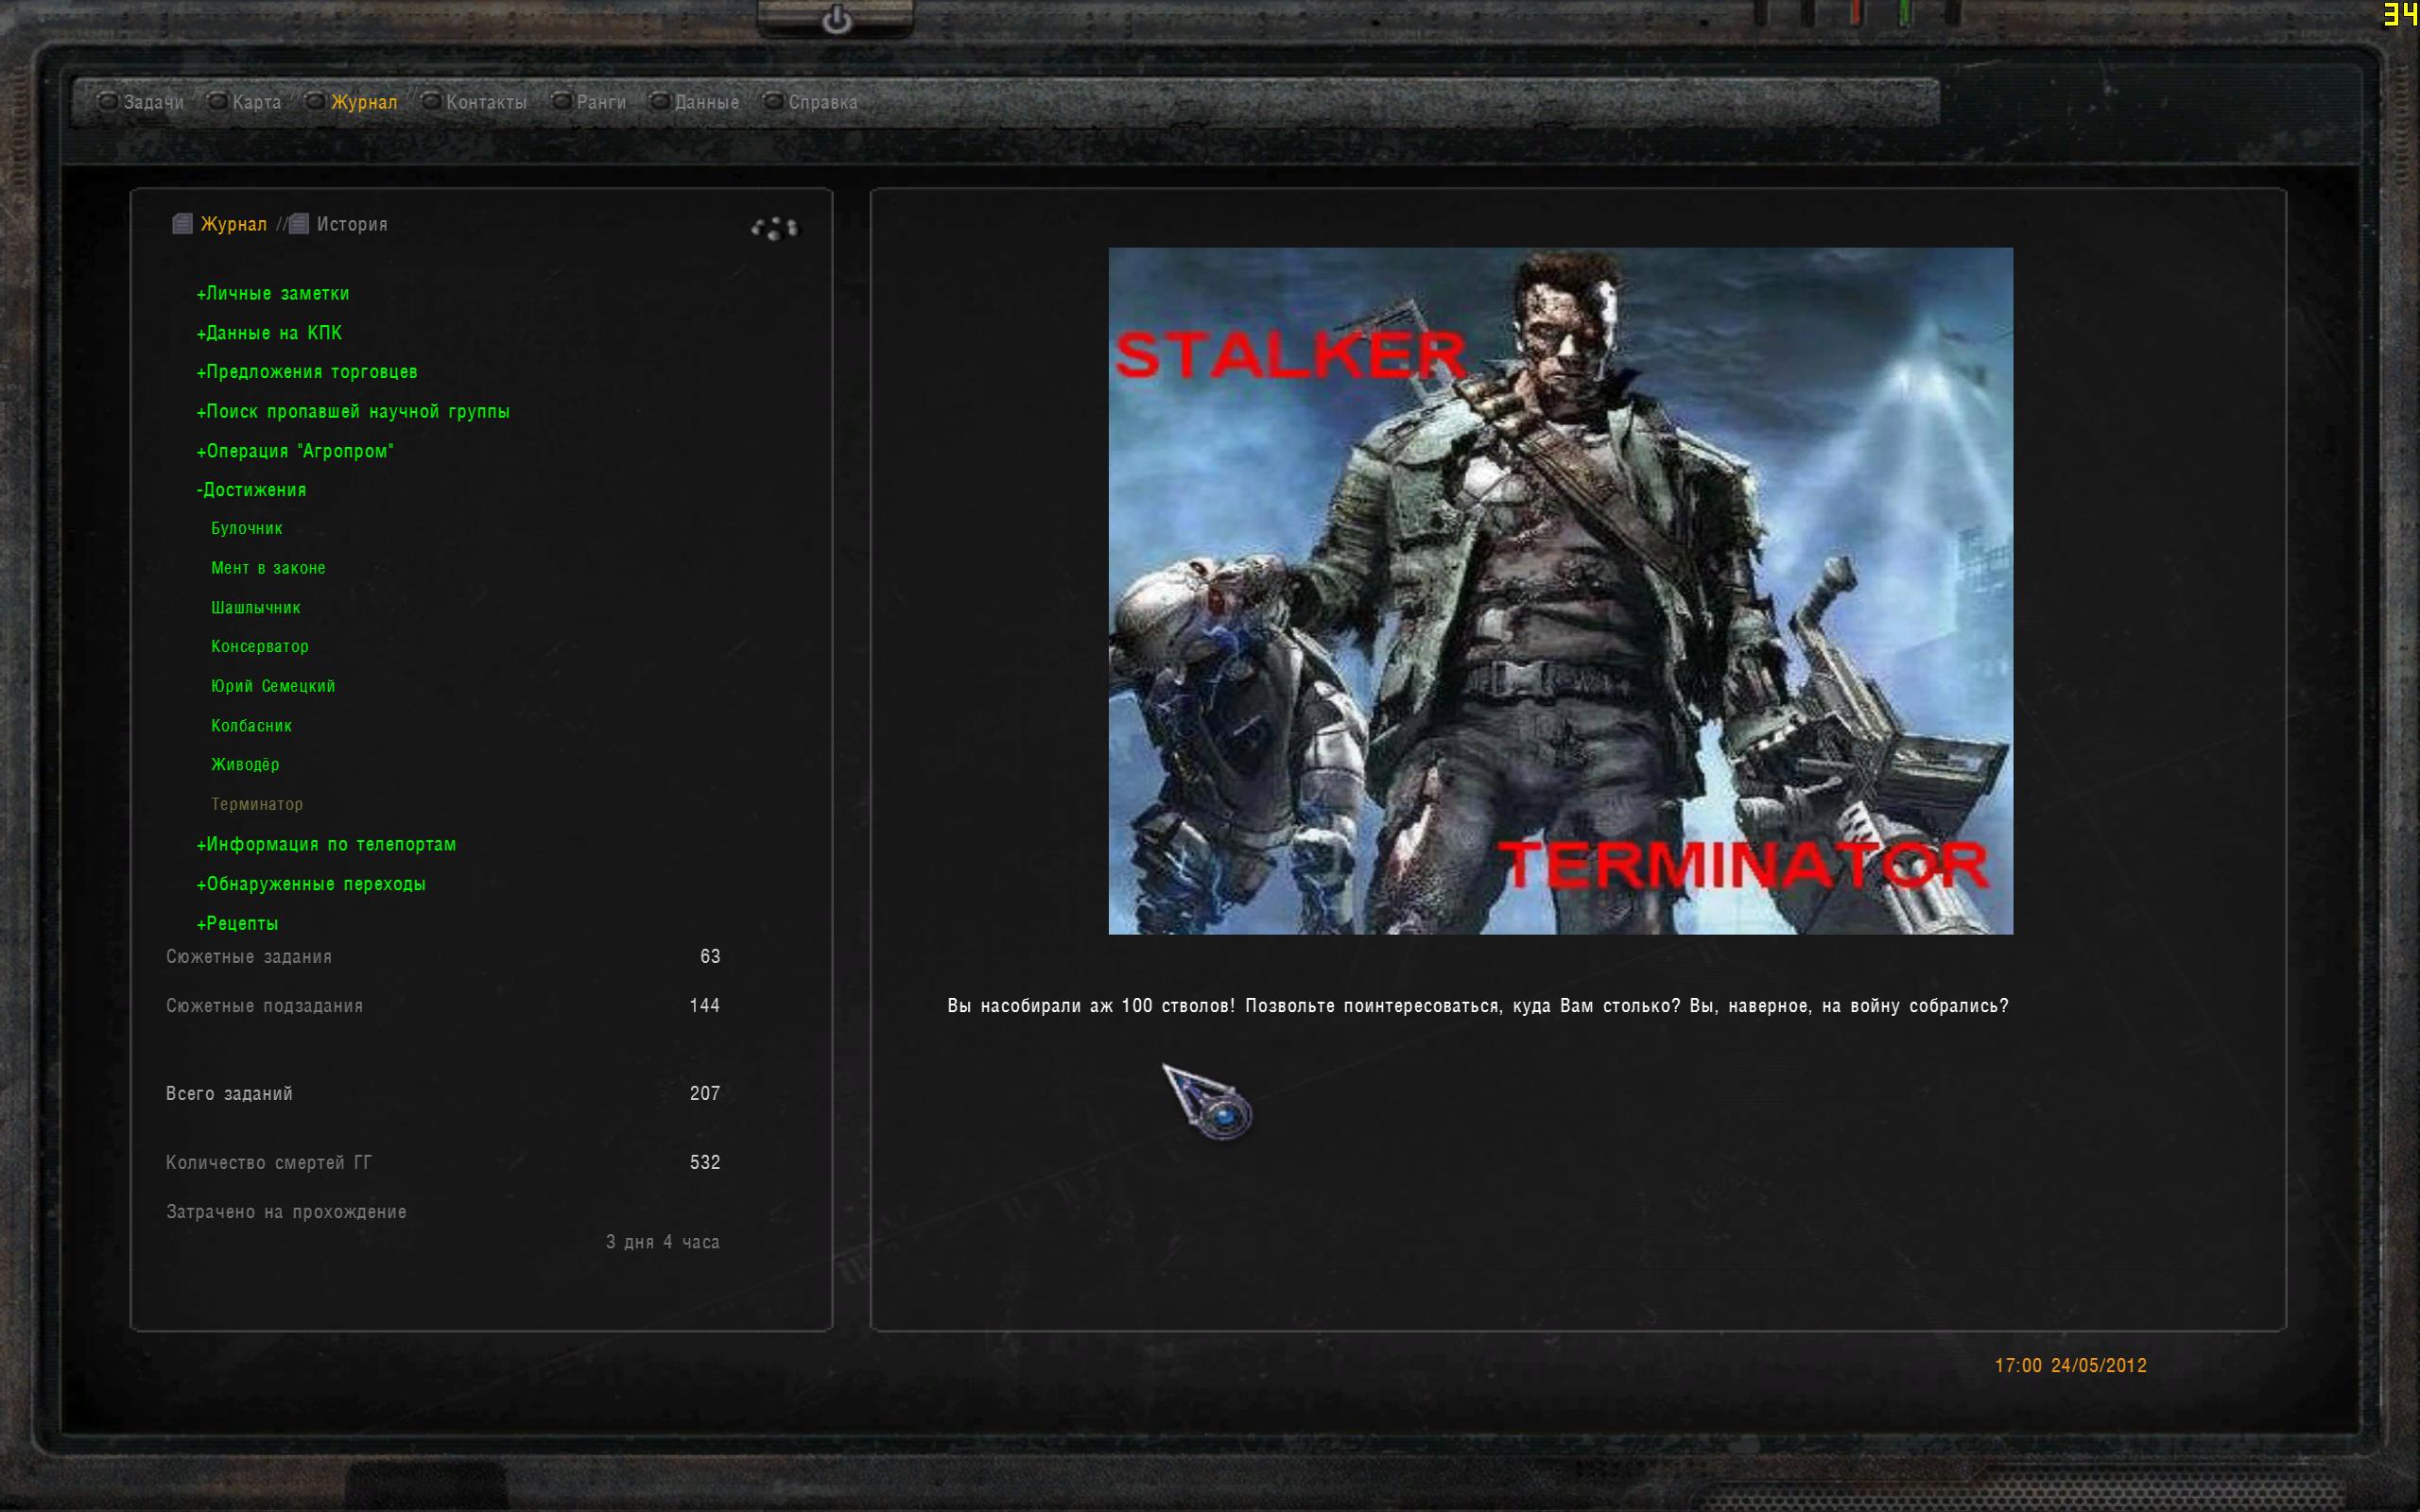Click the Журнал book icon in breadcrumb
Viewport: 2420px width, 1512px height.
coord(182,224)
